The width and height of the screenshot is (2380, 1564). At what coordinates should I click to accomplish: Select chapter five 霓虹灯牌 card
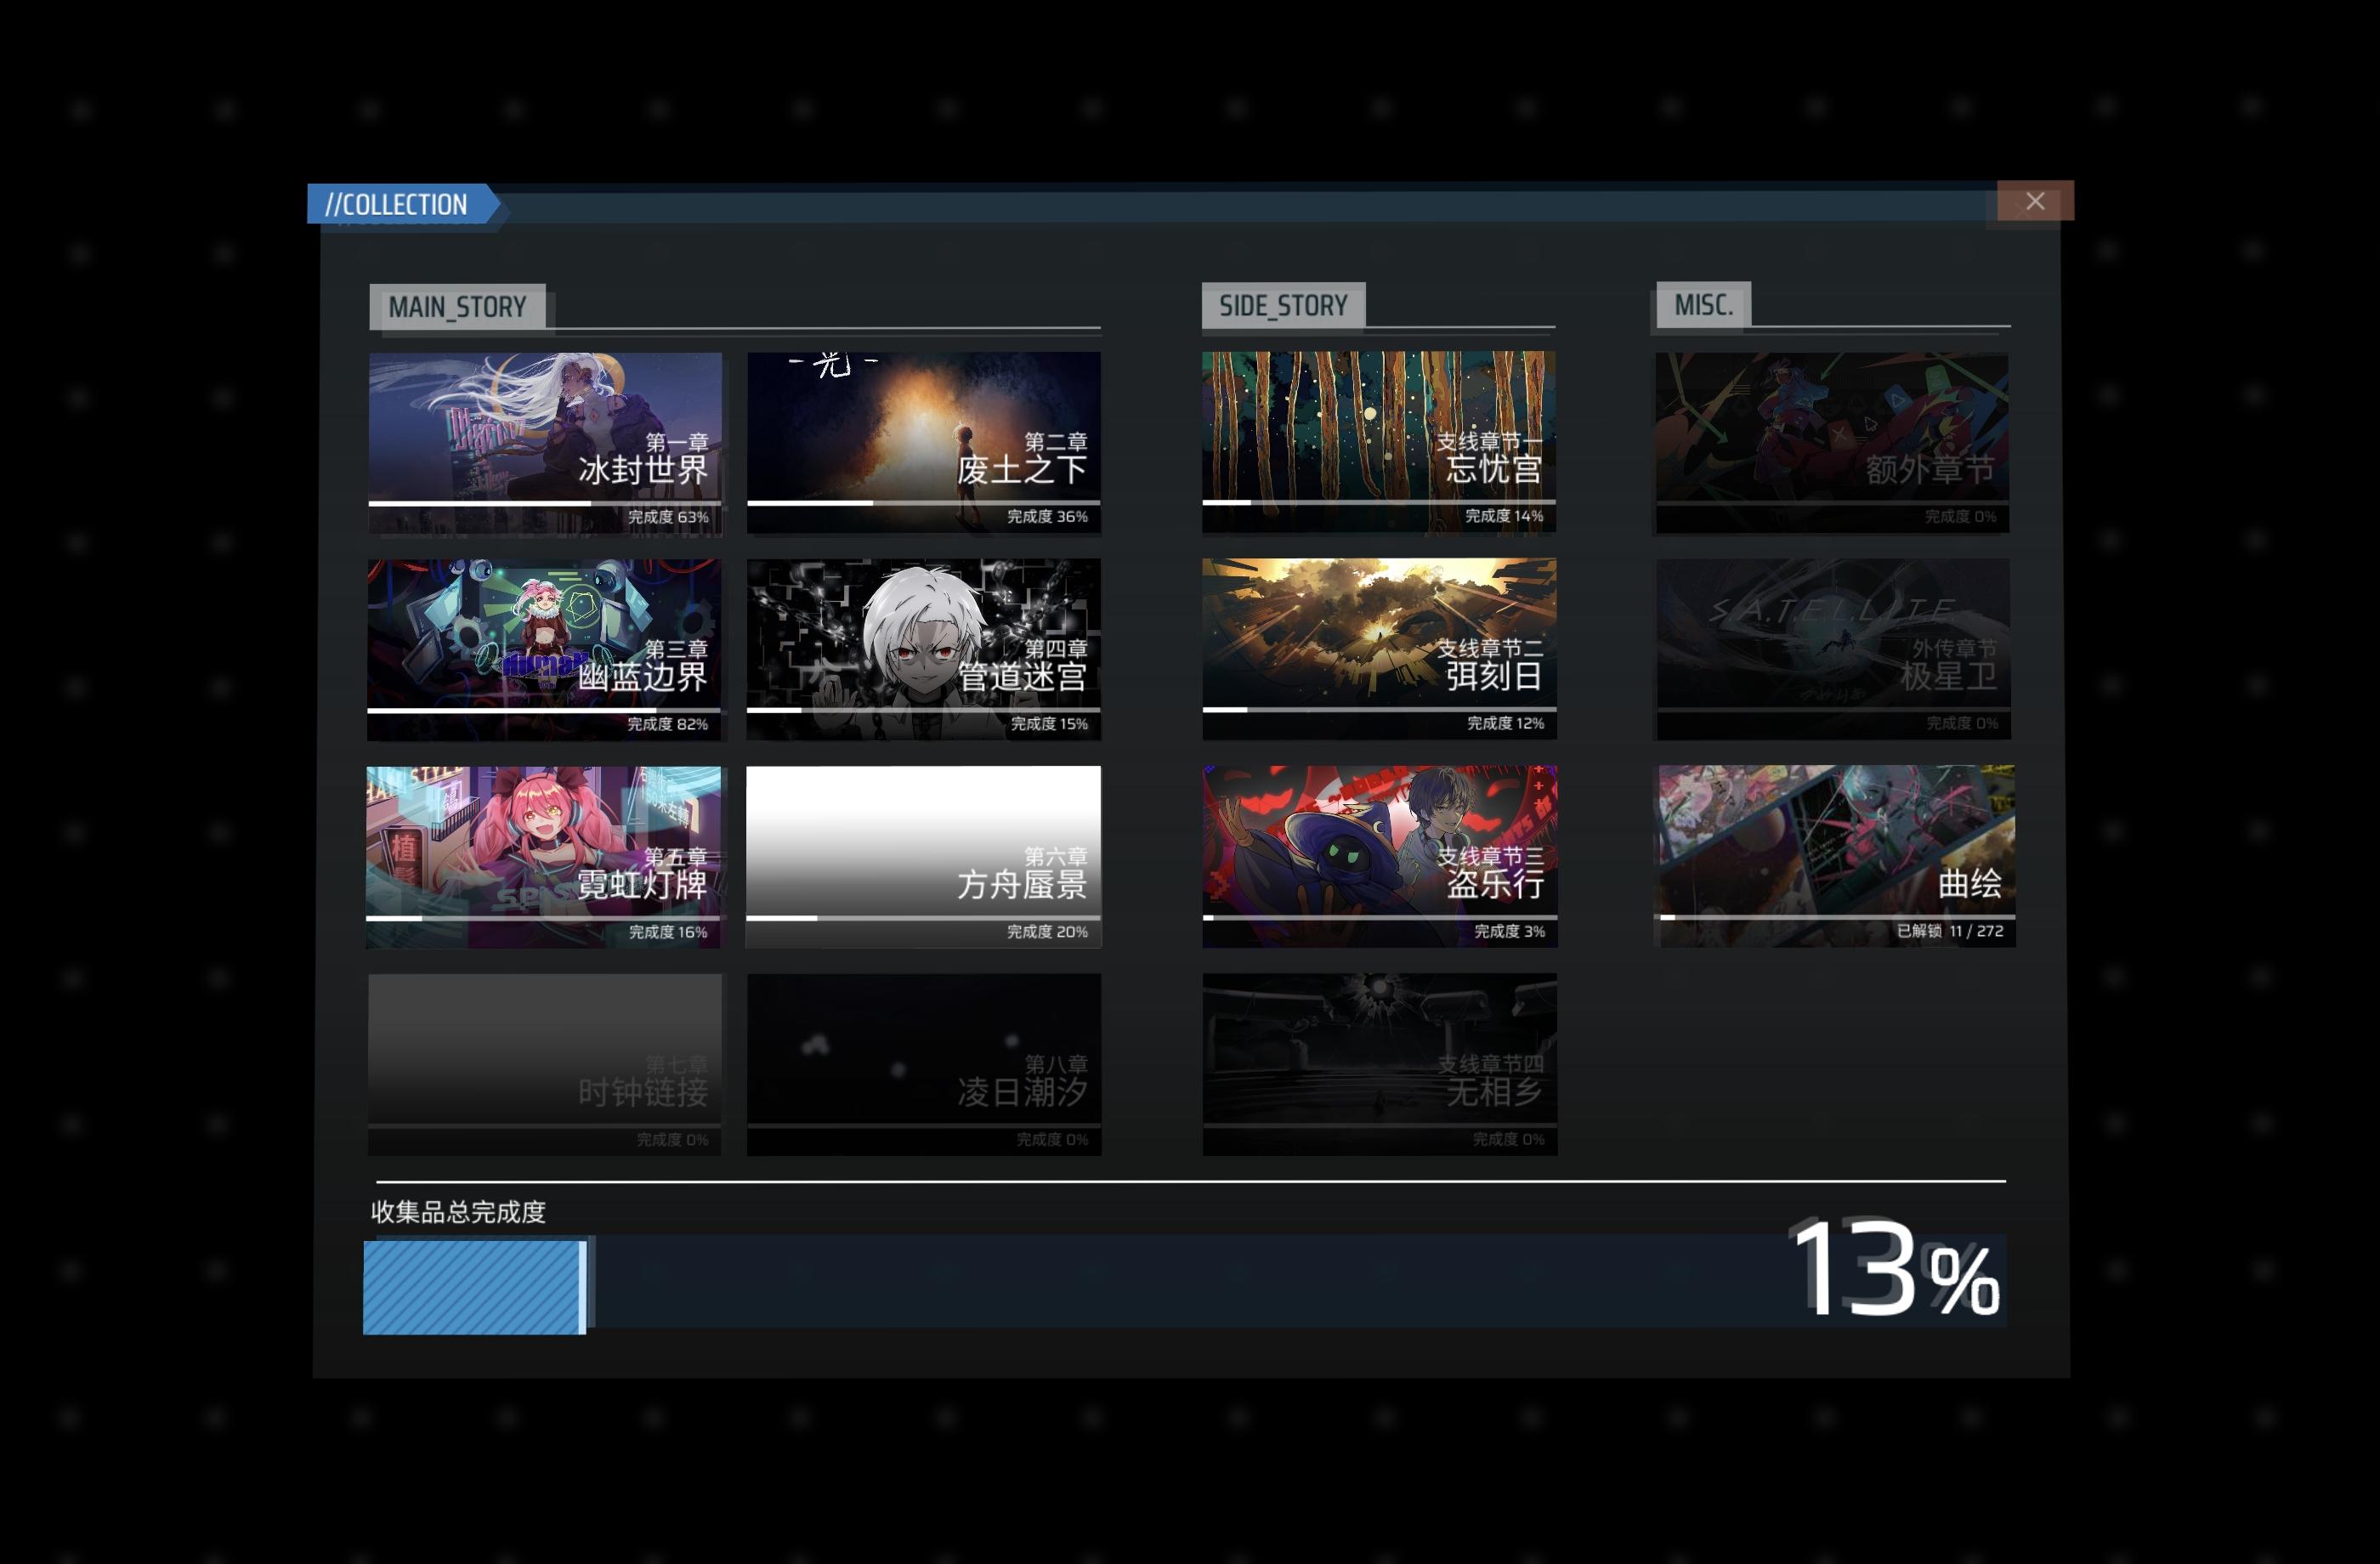543,857
